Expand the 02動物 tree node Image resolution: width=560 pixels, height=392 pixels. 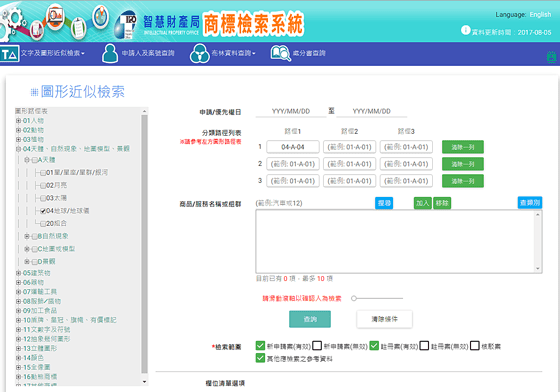[x=18, y=130]
